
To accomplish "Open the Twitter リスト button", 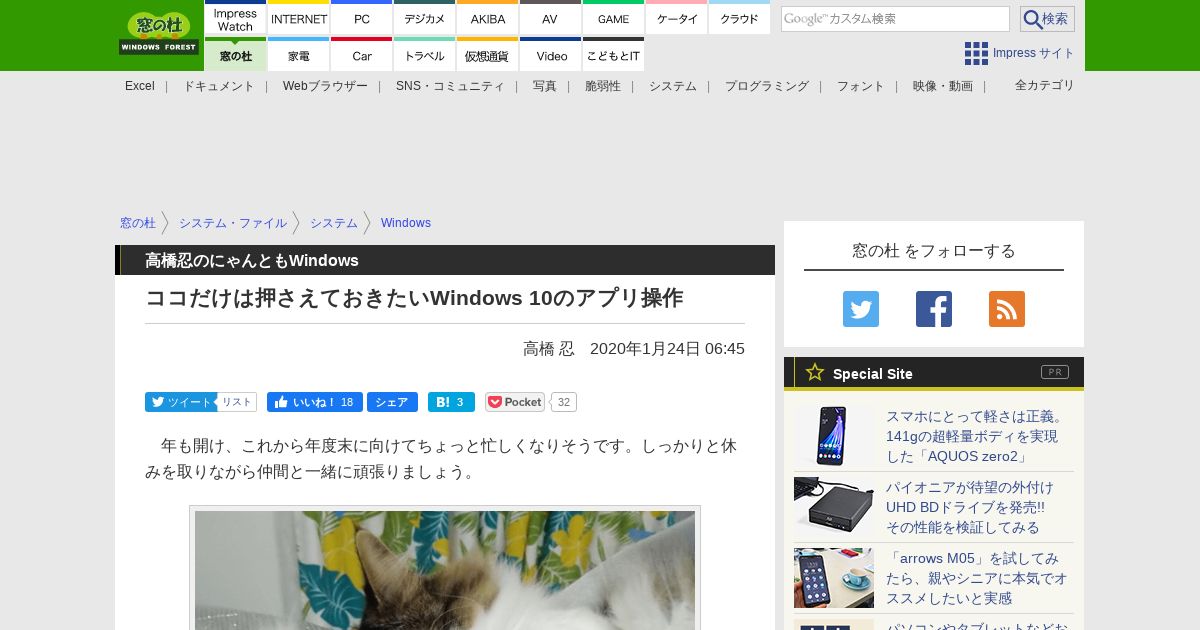I will point(237,402).
